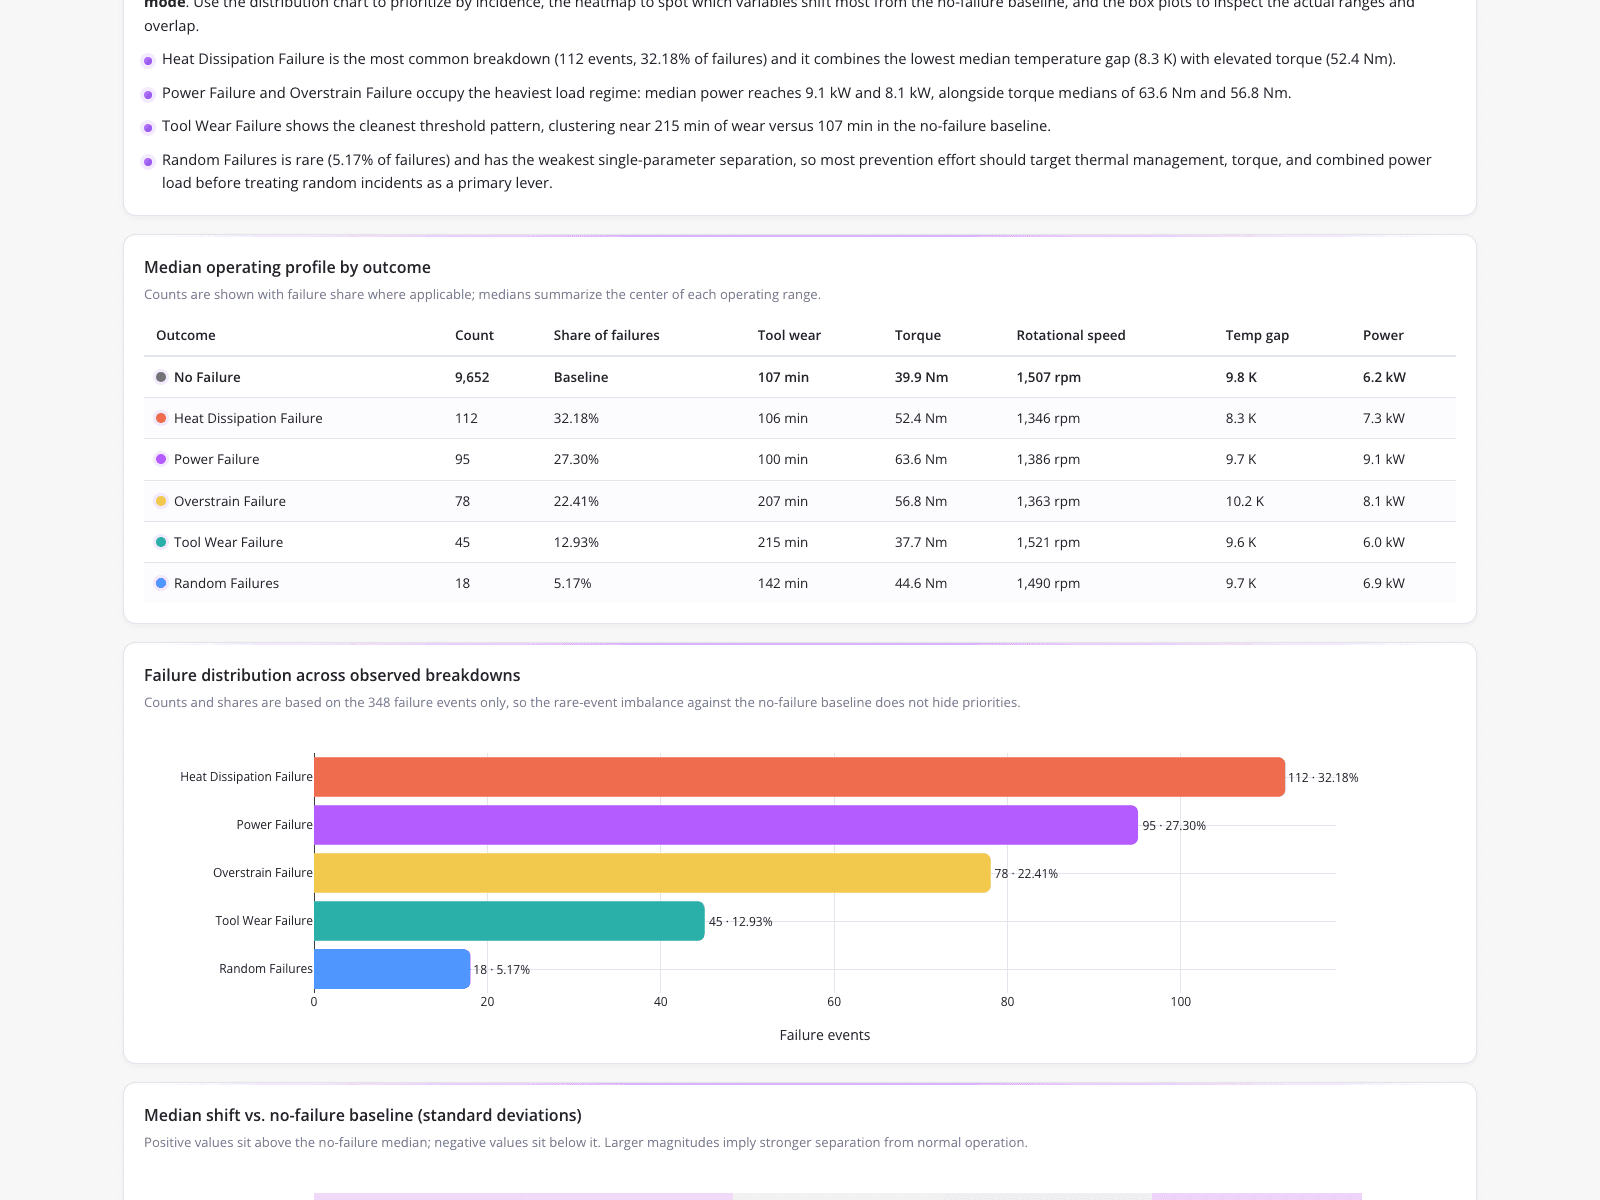Select Random Failures in the table
Screen dimensions: 1600x1200
(226, 583)
